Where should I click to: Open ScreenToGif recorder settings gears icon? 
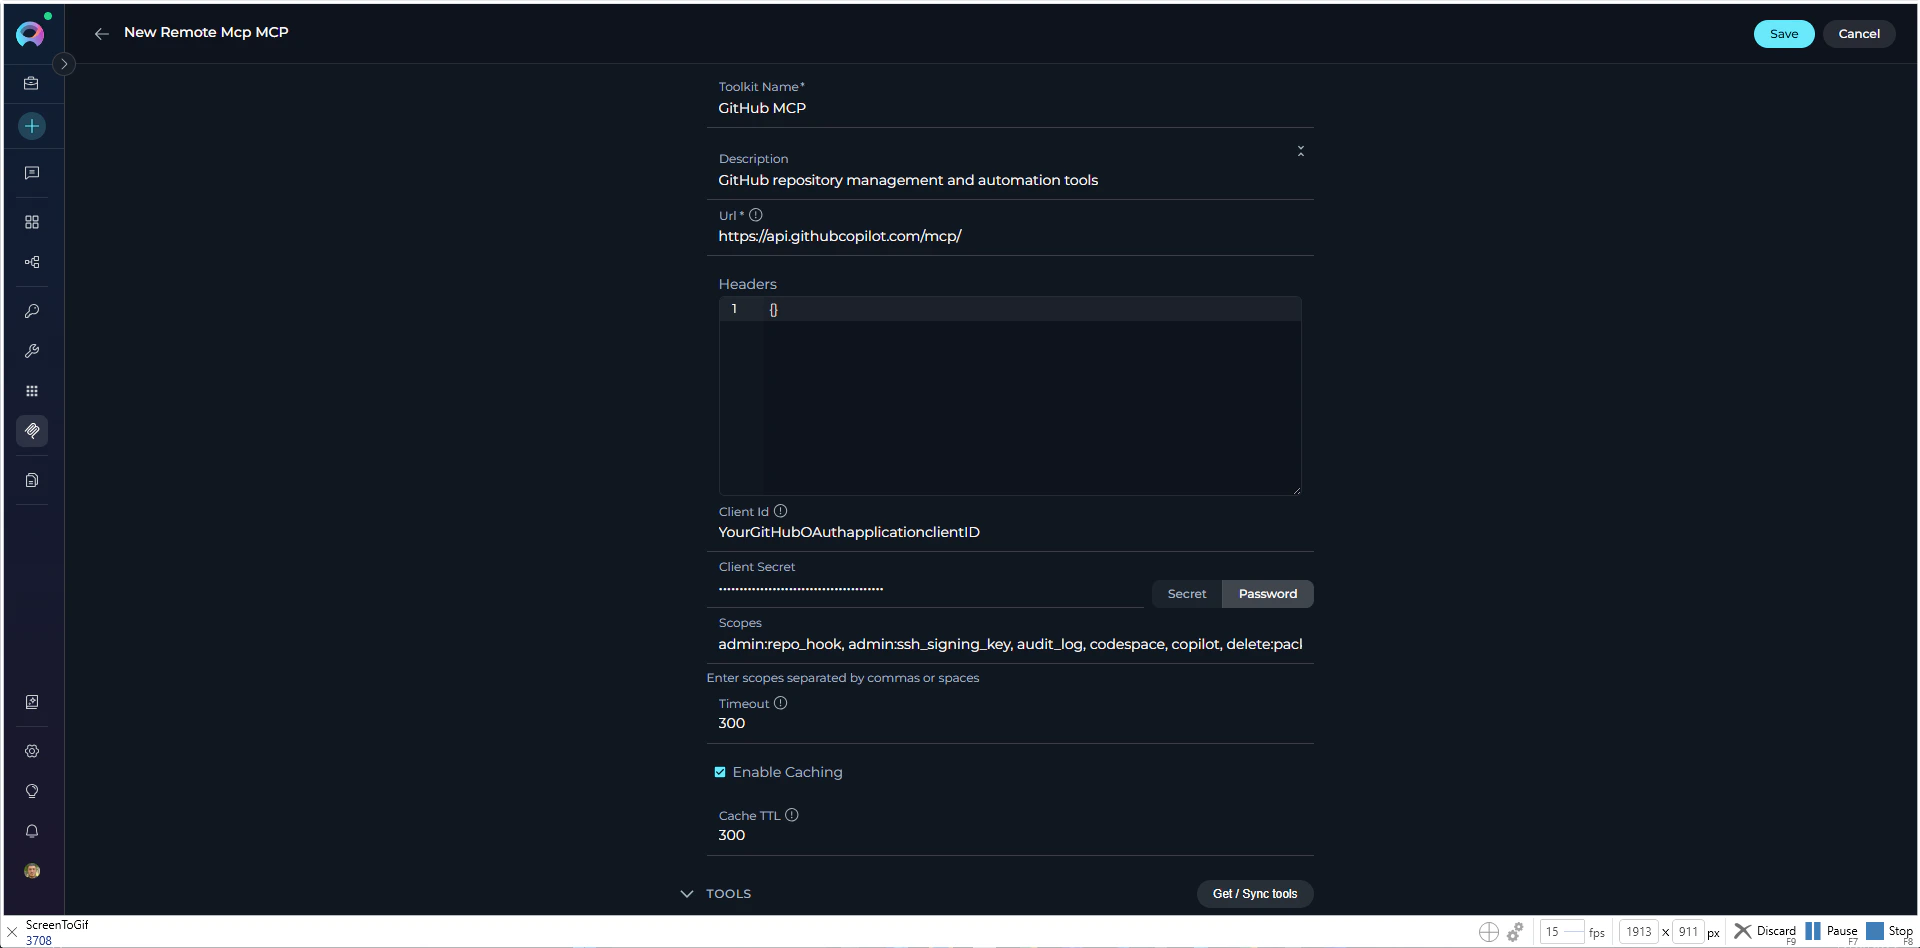click(1516, 932)
